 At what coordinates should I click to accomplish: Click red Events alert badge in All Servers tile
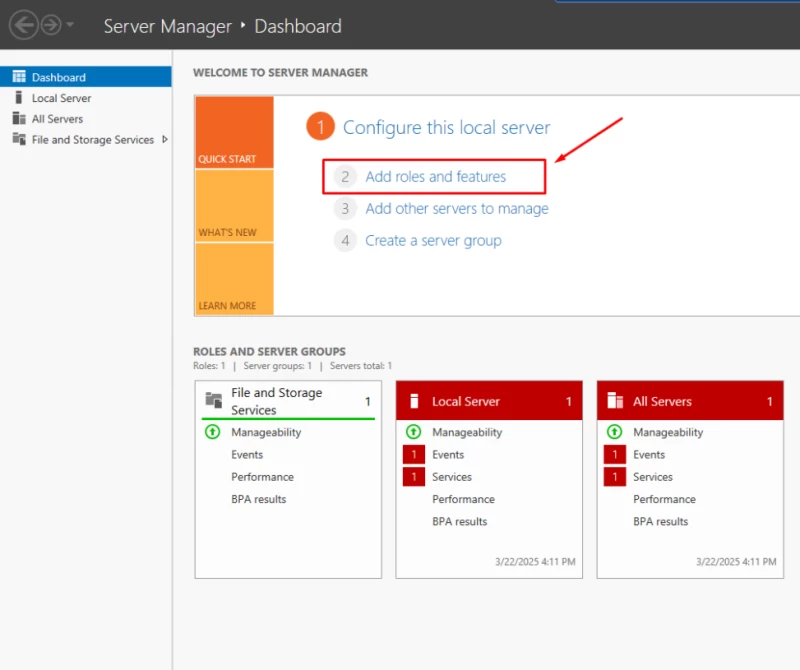pyautogui.click(x=615, y=454)
